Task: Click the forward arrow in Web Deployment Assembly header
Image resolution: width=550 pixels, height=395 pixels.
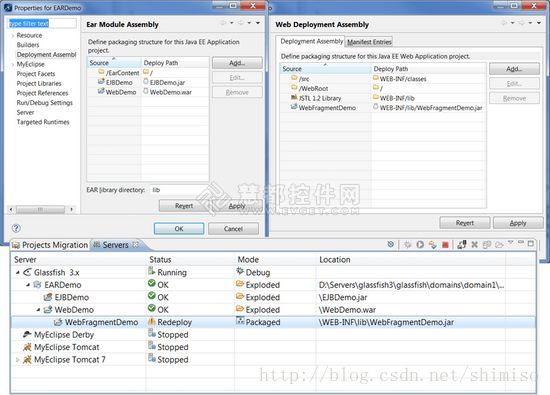Action: tap(522, 23)
